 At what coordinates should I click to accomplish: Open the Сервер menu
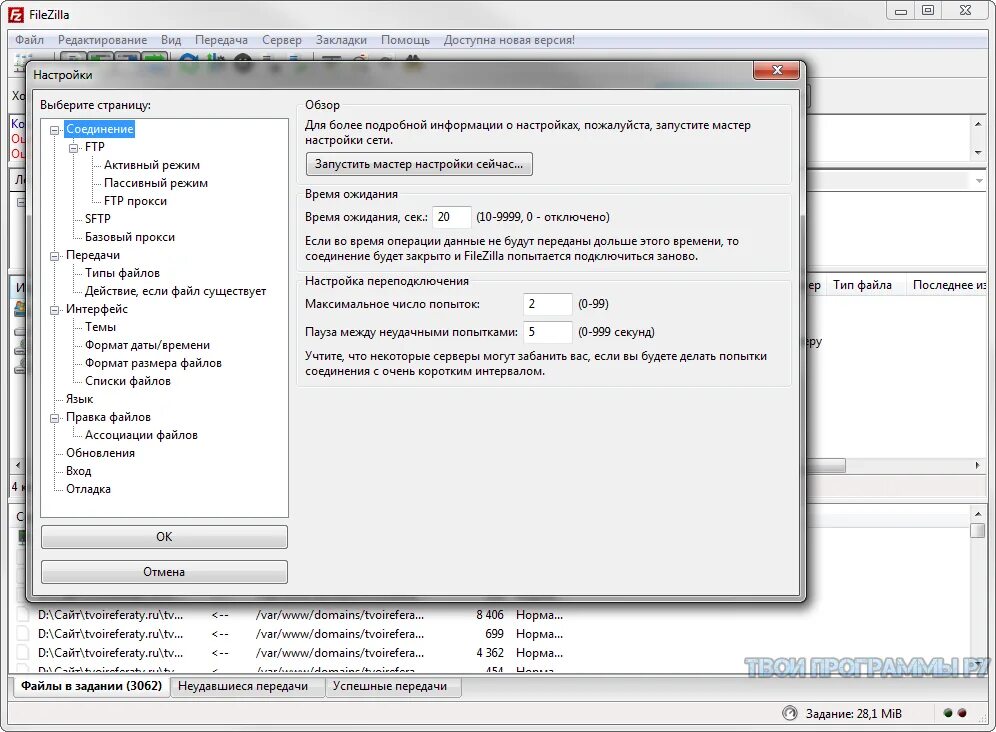coord(281,40)
